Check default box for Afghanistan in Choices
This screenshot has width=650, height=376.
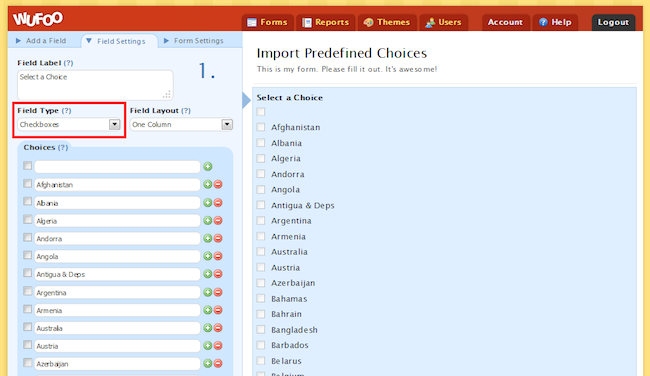click(x=27, y=184)
